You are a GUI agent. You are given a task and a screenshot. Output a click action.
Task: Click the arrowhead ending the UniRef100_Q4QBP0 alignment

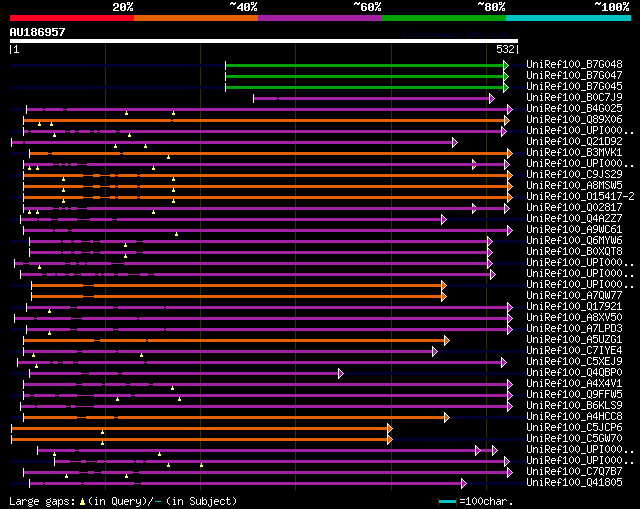pos(341,373)
